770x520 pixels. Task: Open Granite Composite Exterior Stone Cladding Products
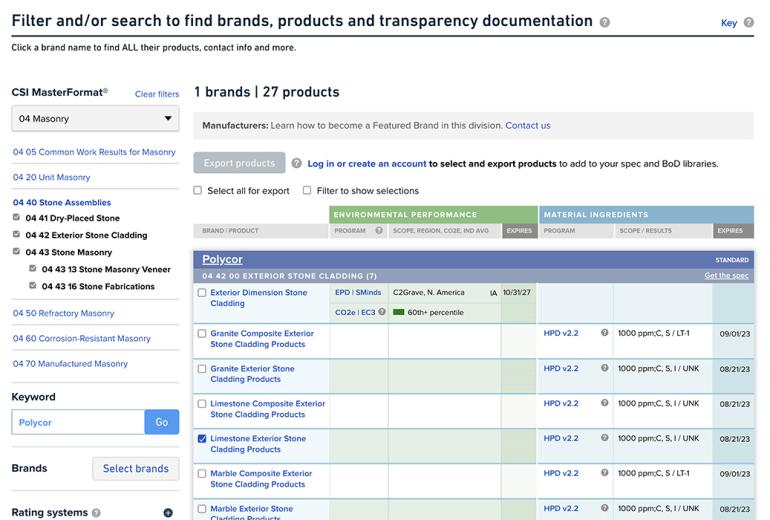click(x=262, y=339)
